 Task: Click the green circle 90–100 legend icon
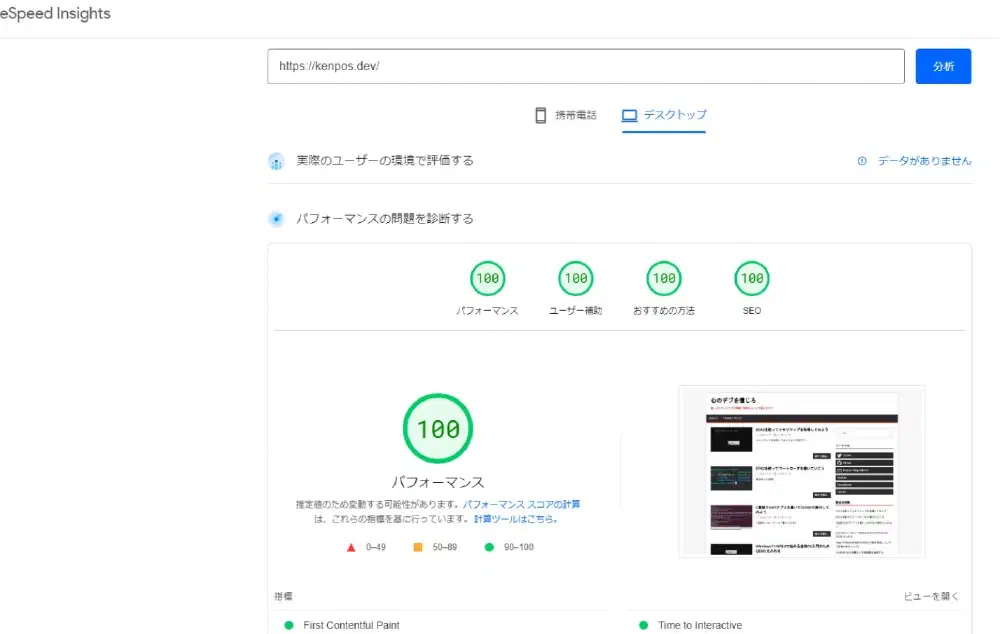coord(489,547)
